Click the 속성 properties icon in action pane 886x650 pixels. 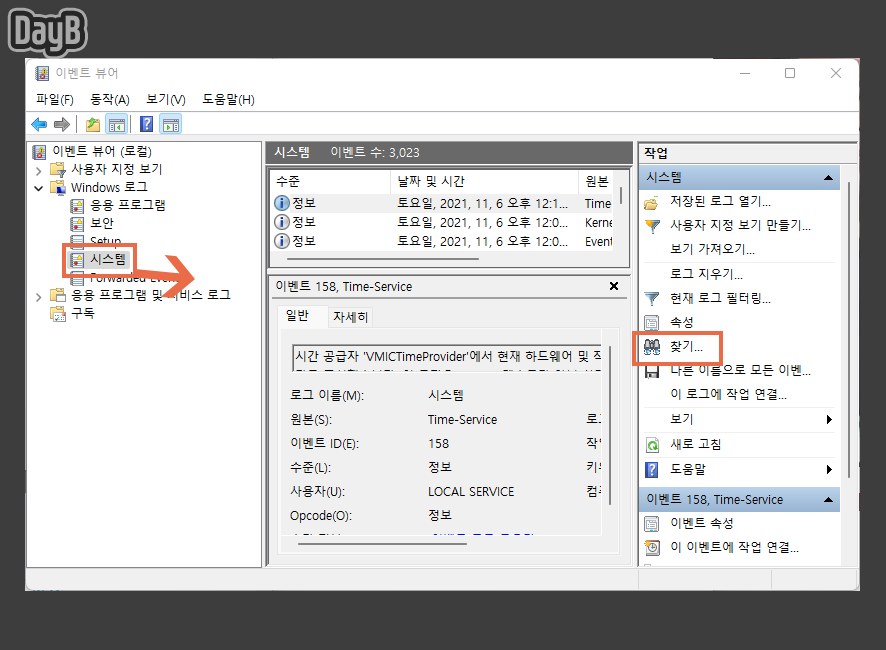(x=651, y=320)
